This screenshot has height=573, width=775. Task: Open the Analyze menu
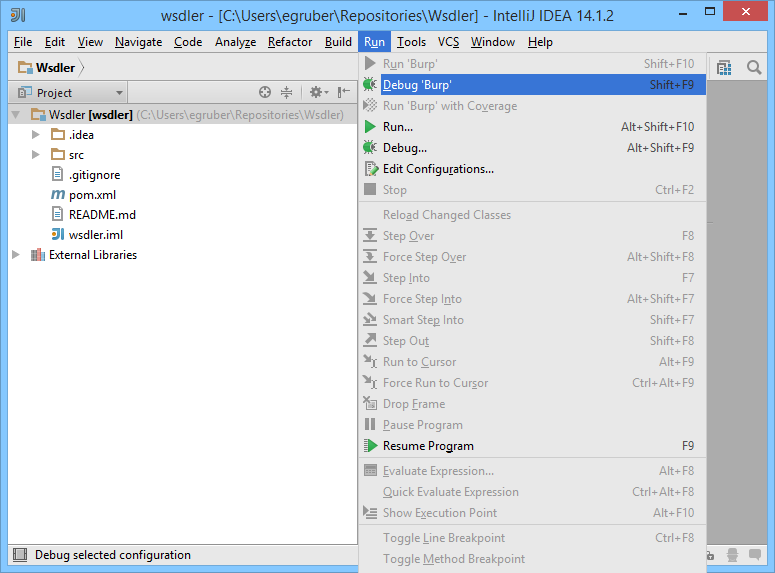(235, 42)
